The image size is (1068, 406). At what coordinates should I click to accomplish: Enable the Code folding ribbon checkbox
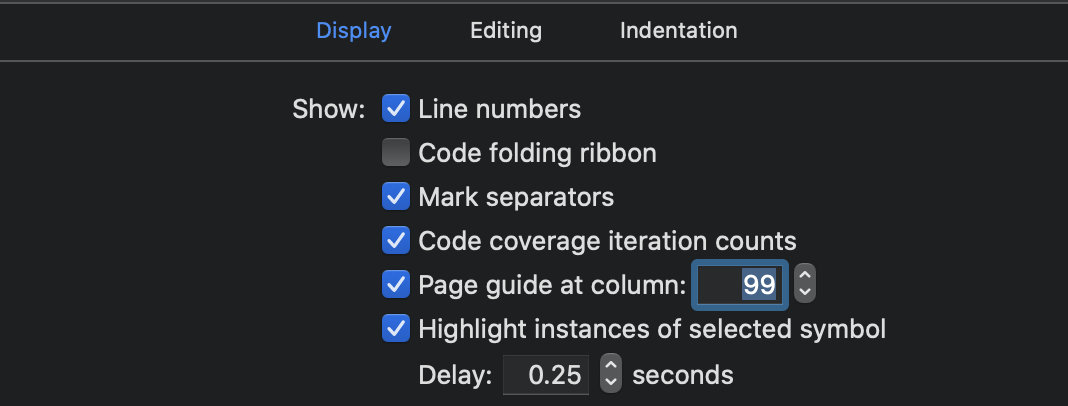[x=396, y=153]
